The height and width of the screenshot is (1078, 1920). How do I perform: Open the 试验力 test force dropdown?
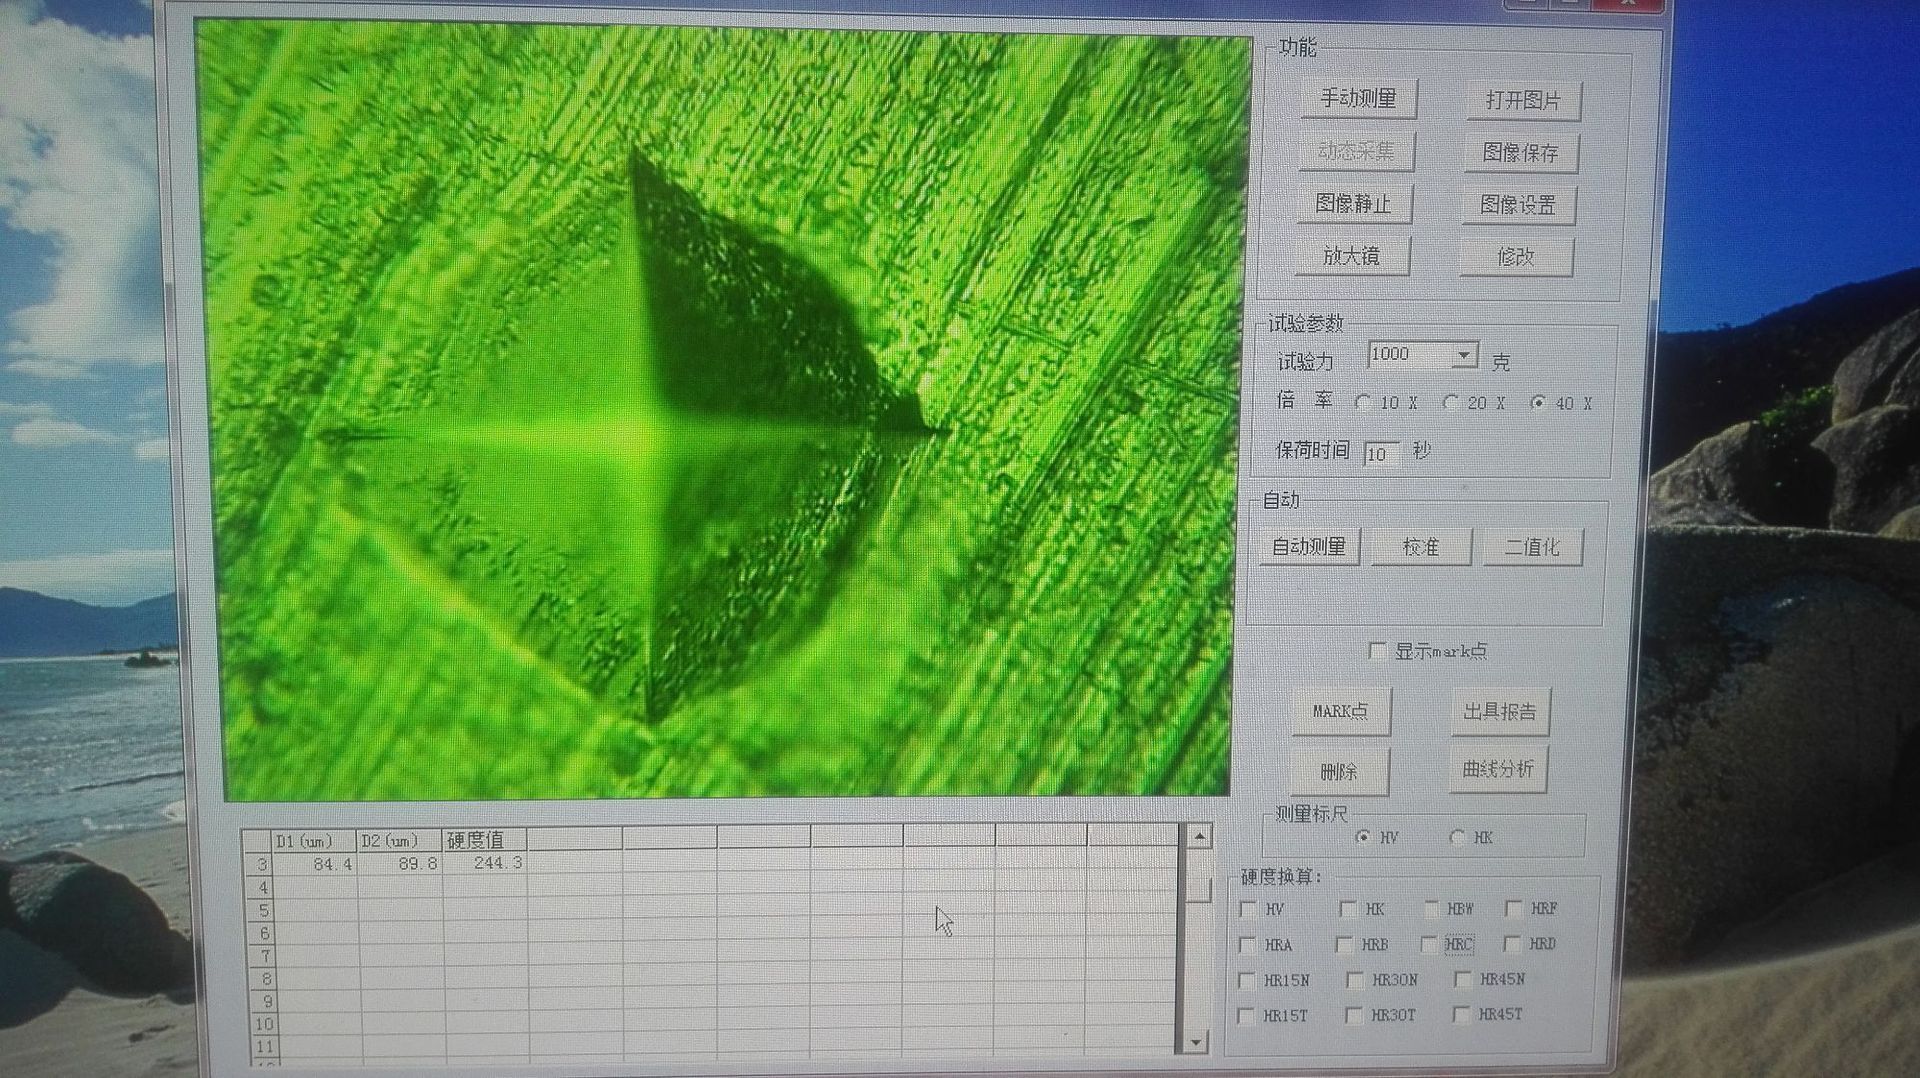coord(1463,355)
